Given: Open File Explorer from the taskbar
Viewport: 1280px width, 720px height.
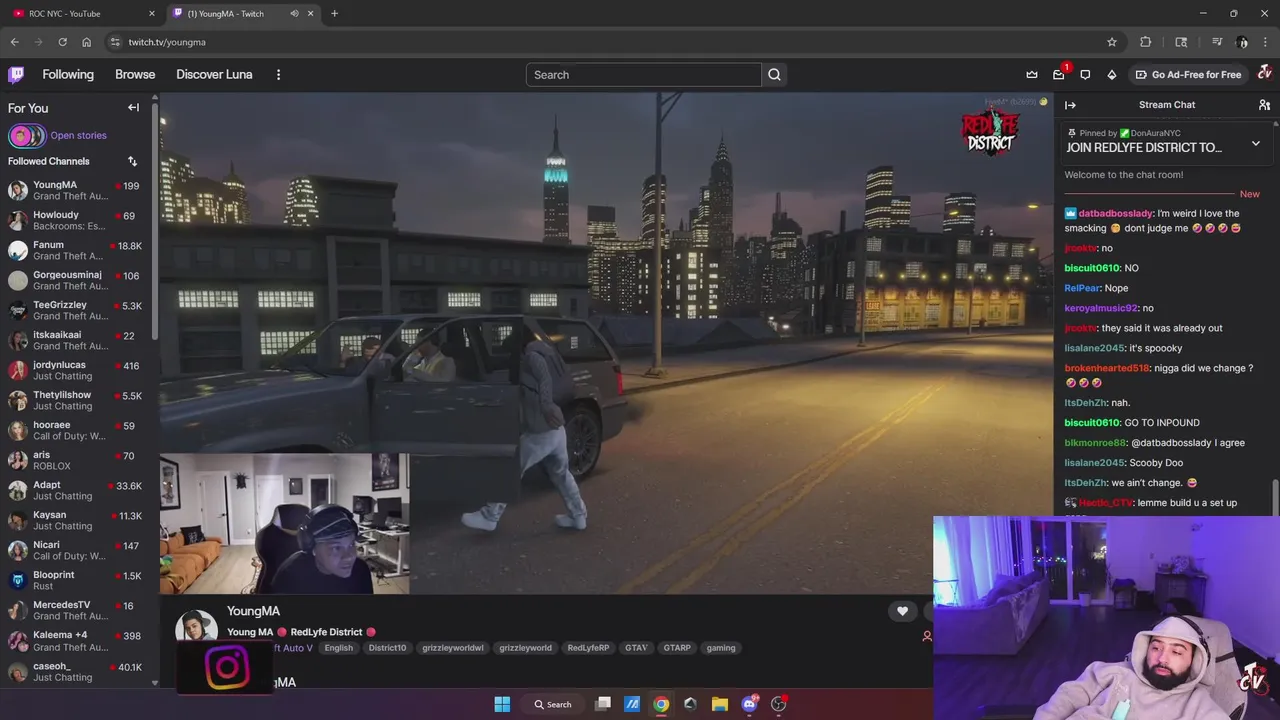Looking at the screenshot, I should tap(719, 704).
